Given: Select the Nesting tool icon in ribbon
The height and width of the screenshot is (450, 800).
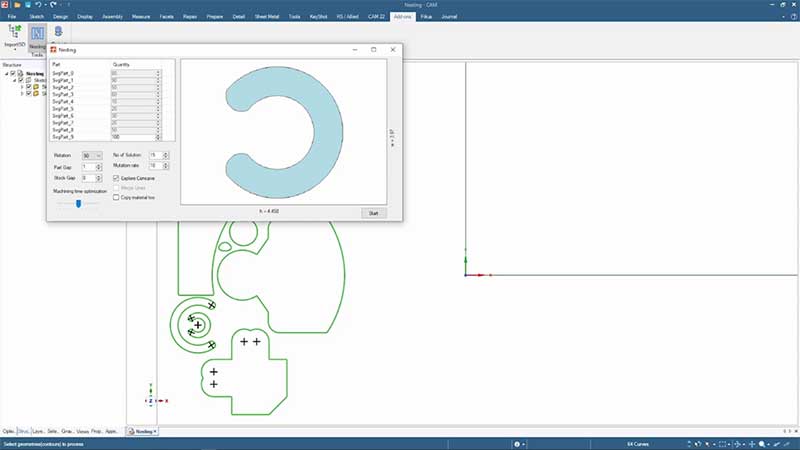Looking at the screenshot, I should tap(37, 33).
